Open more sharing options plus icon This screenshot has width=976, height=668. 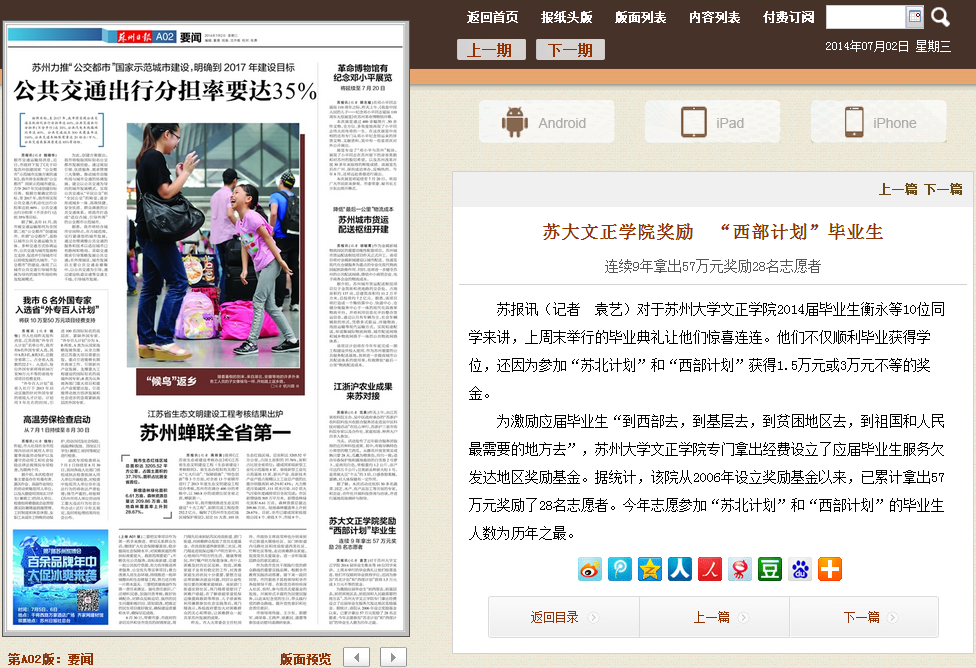[830, 569]
